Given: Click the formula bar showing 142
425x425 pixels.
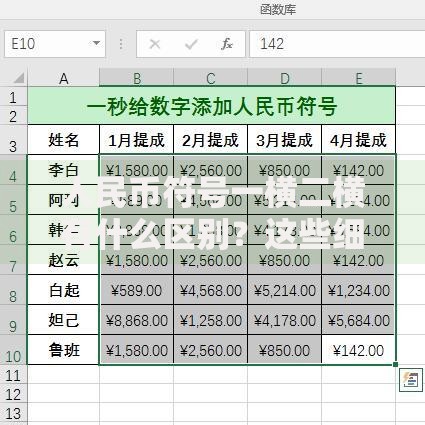Looking at the screenshot, I should 337,44.
